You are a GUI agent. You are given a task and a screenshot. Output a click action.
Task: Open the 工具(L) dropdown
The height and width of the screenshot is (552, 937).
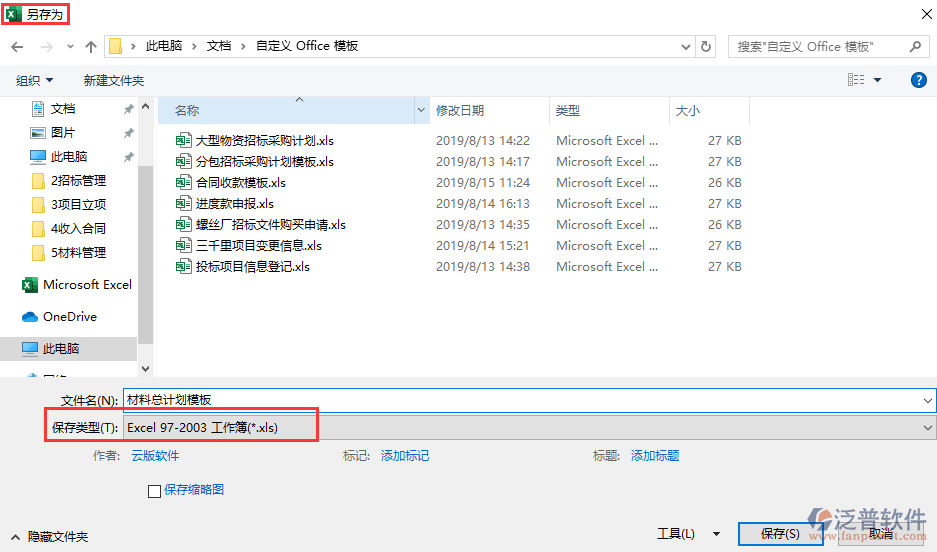click(688, 534)
